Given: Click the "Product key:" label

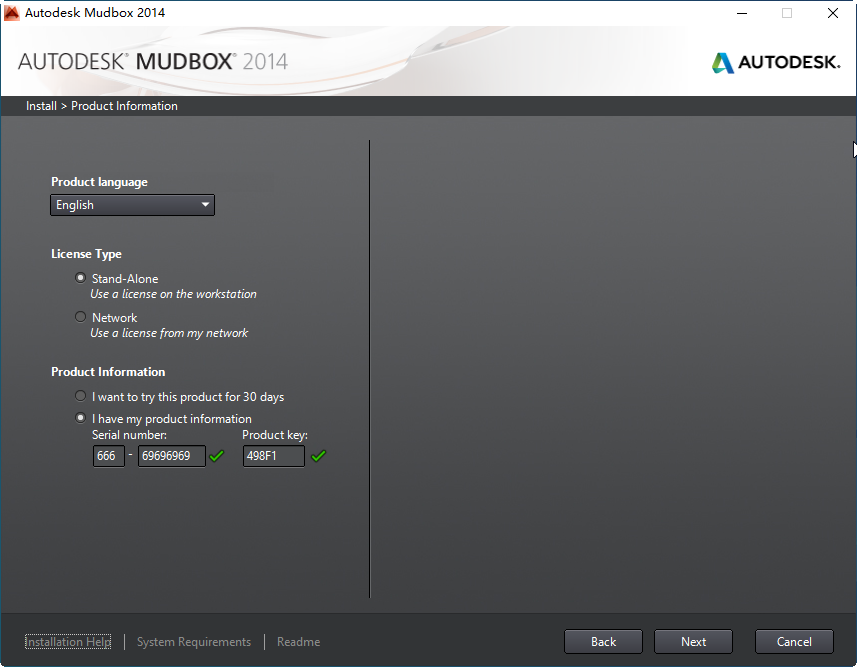Looking at the screenshot, I should point(275,435).
